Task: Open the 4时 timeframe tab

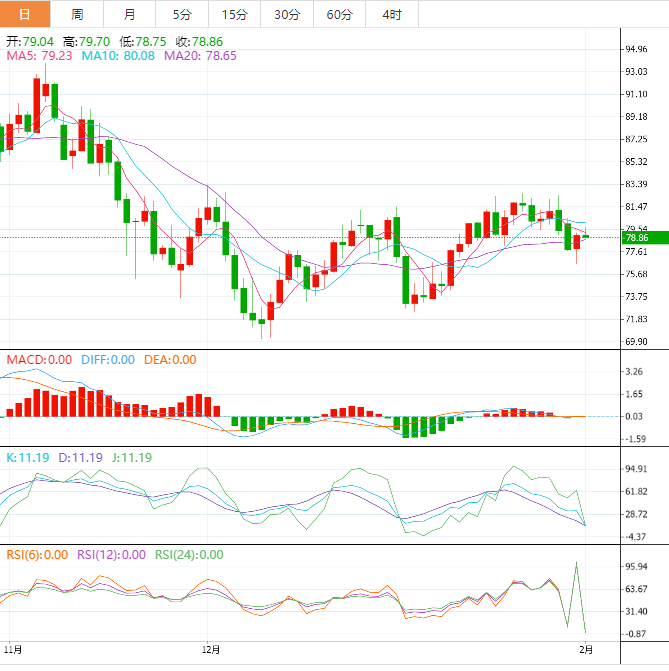Action: coord(392,14)
